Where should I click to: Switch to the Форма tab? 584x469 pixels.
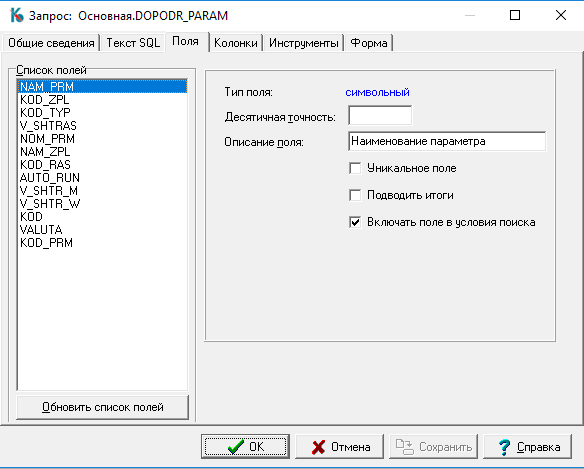point(369,43)
